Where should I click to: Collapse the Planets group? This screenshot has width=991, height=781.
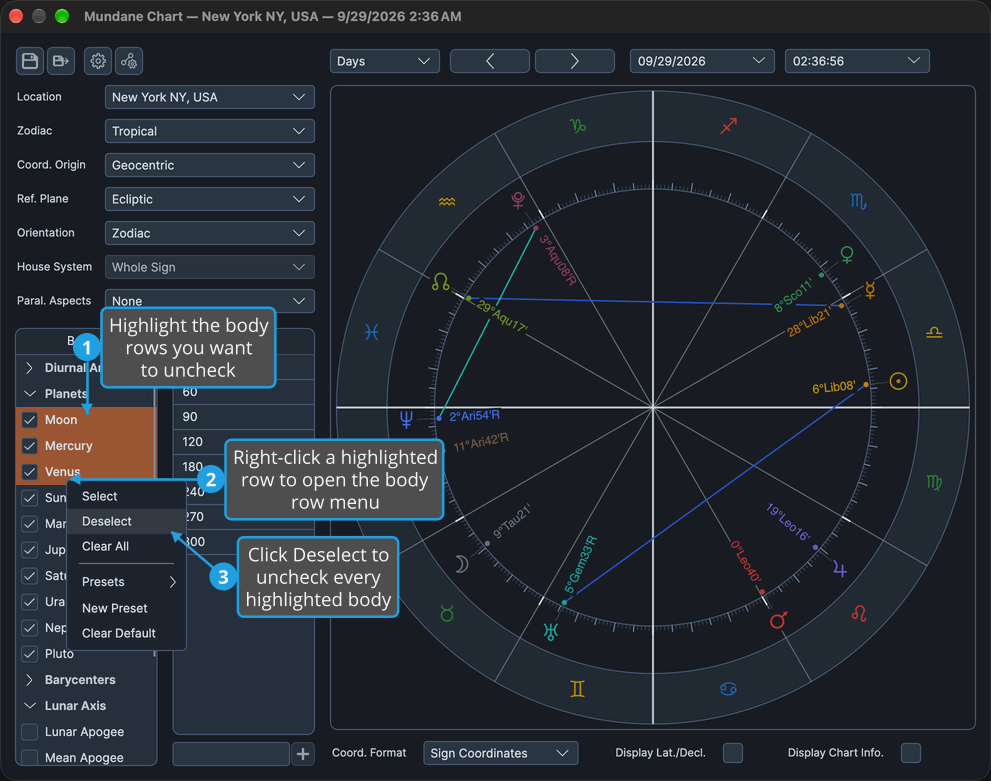click(29, 394)
